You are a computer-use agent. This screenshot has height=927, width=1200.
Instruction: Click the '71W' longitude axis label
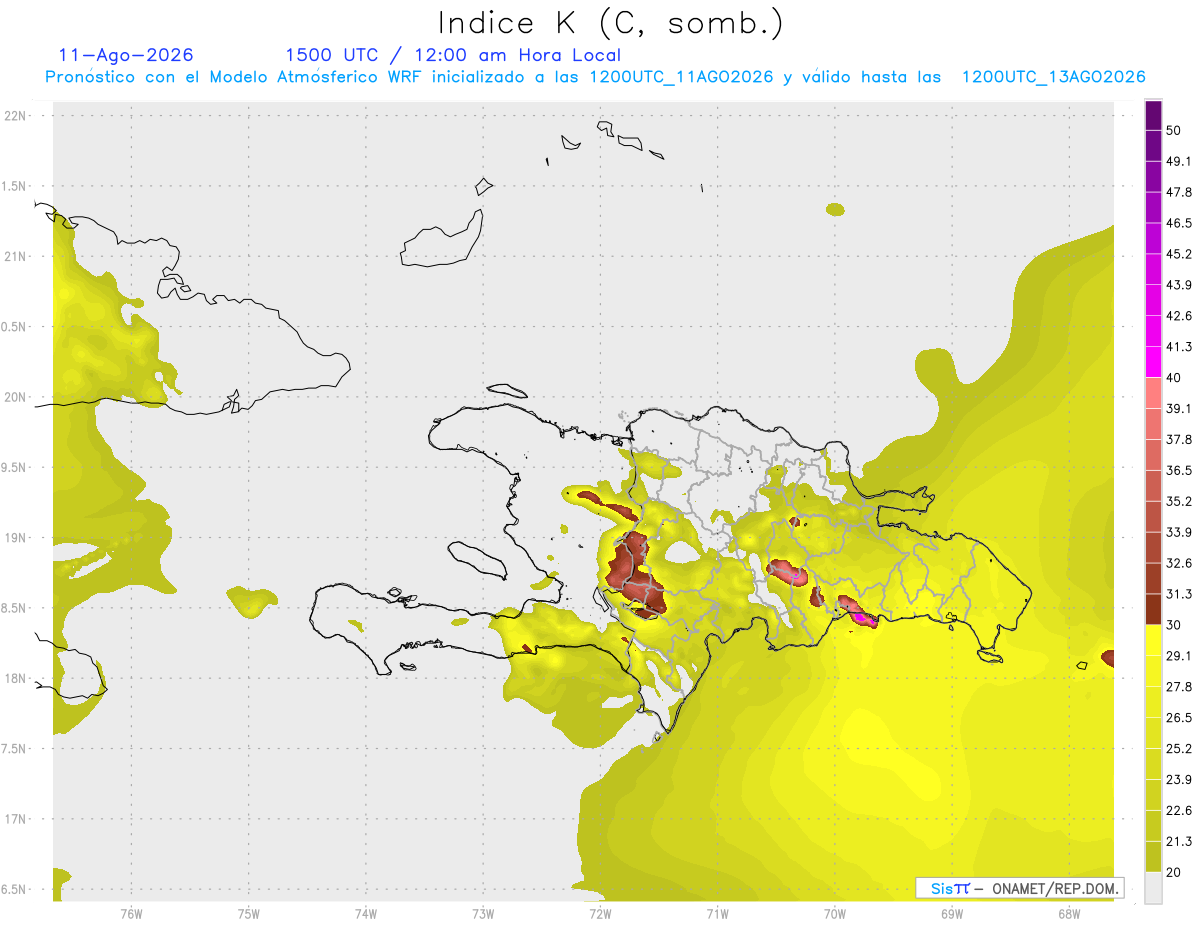click(x=717, y=914)
